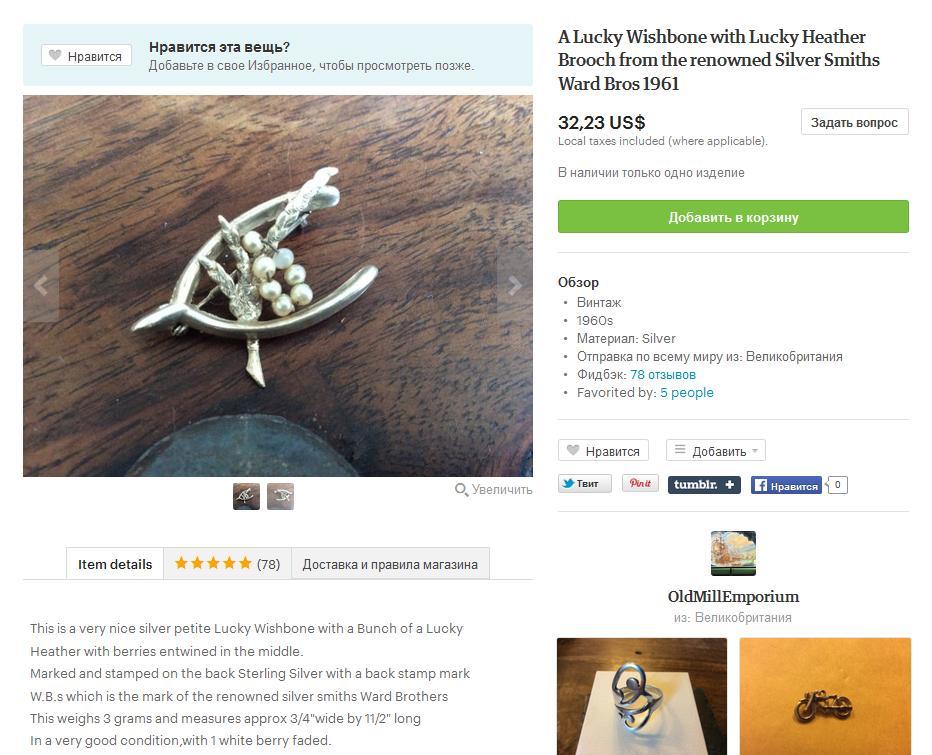Image resolution: width=932 pixels, height=755 pixels.
Task: Select the first brooch photo thumbnail
Action: [246, 496]
